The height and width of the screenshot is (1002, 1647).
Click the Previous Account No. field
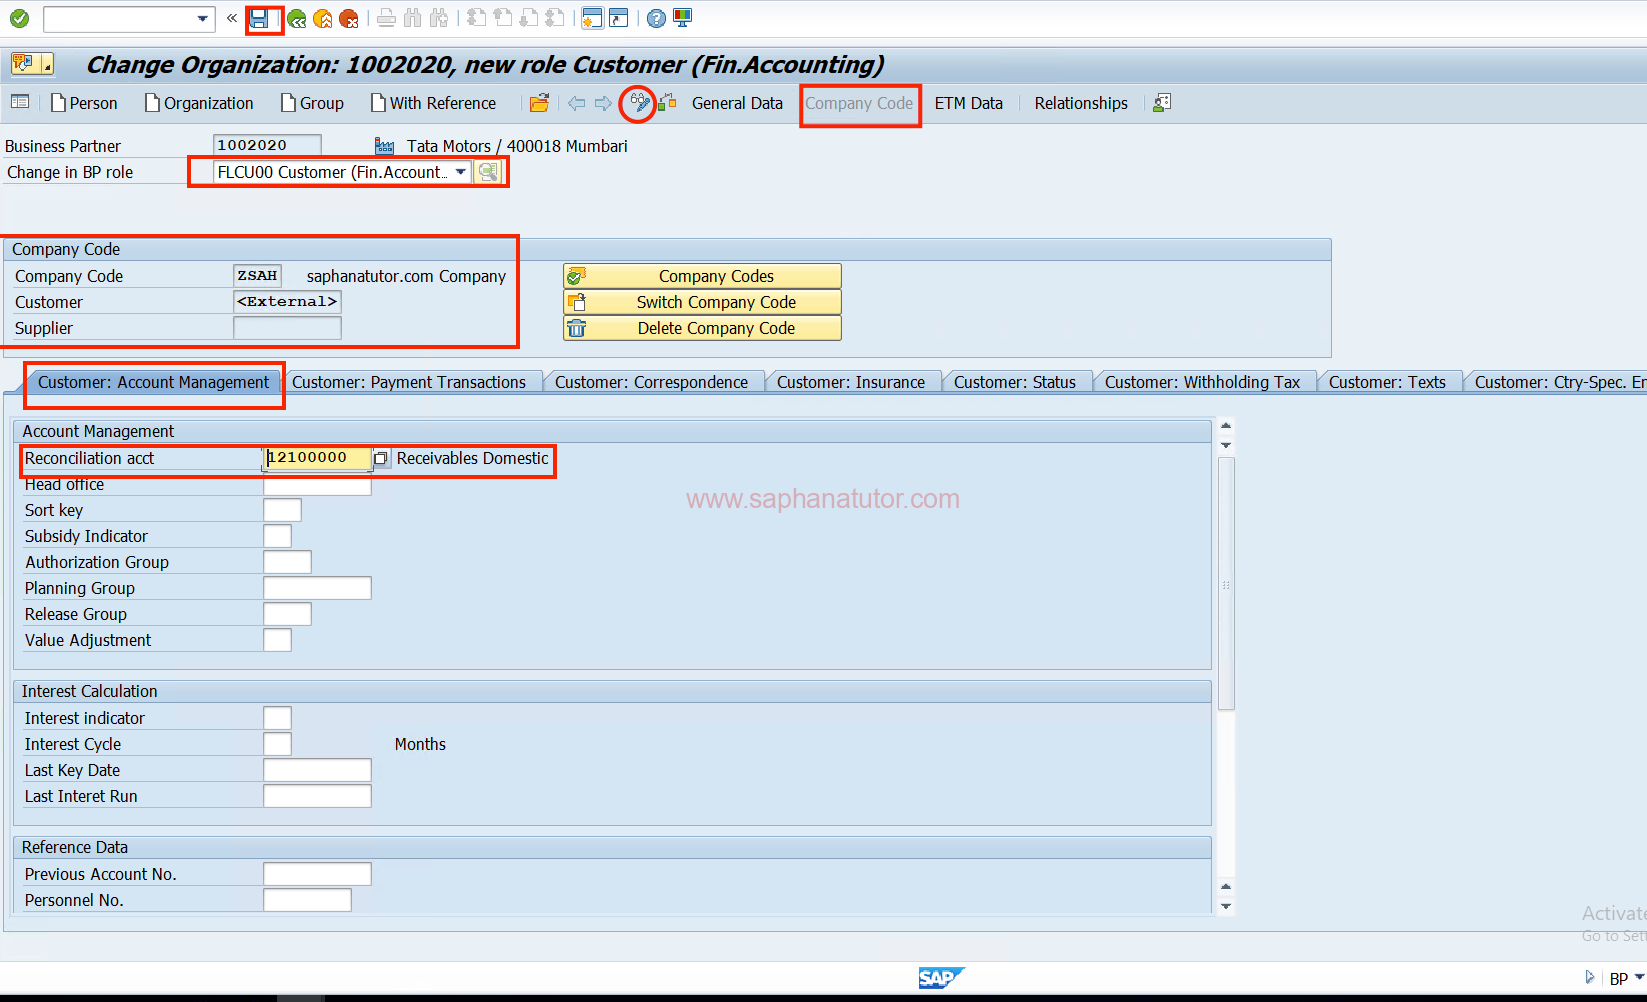(317, 874)
